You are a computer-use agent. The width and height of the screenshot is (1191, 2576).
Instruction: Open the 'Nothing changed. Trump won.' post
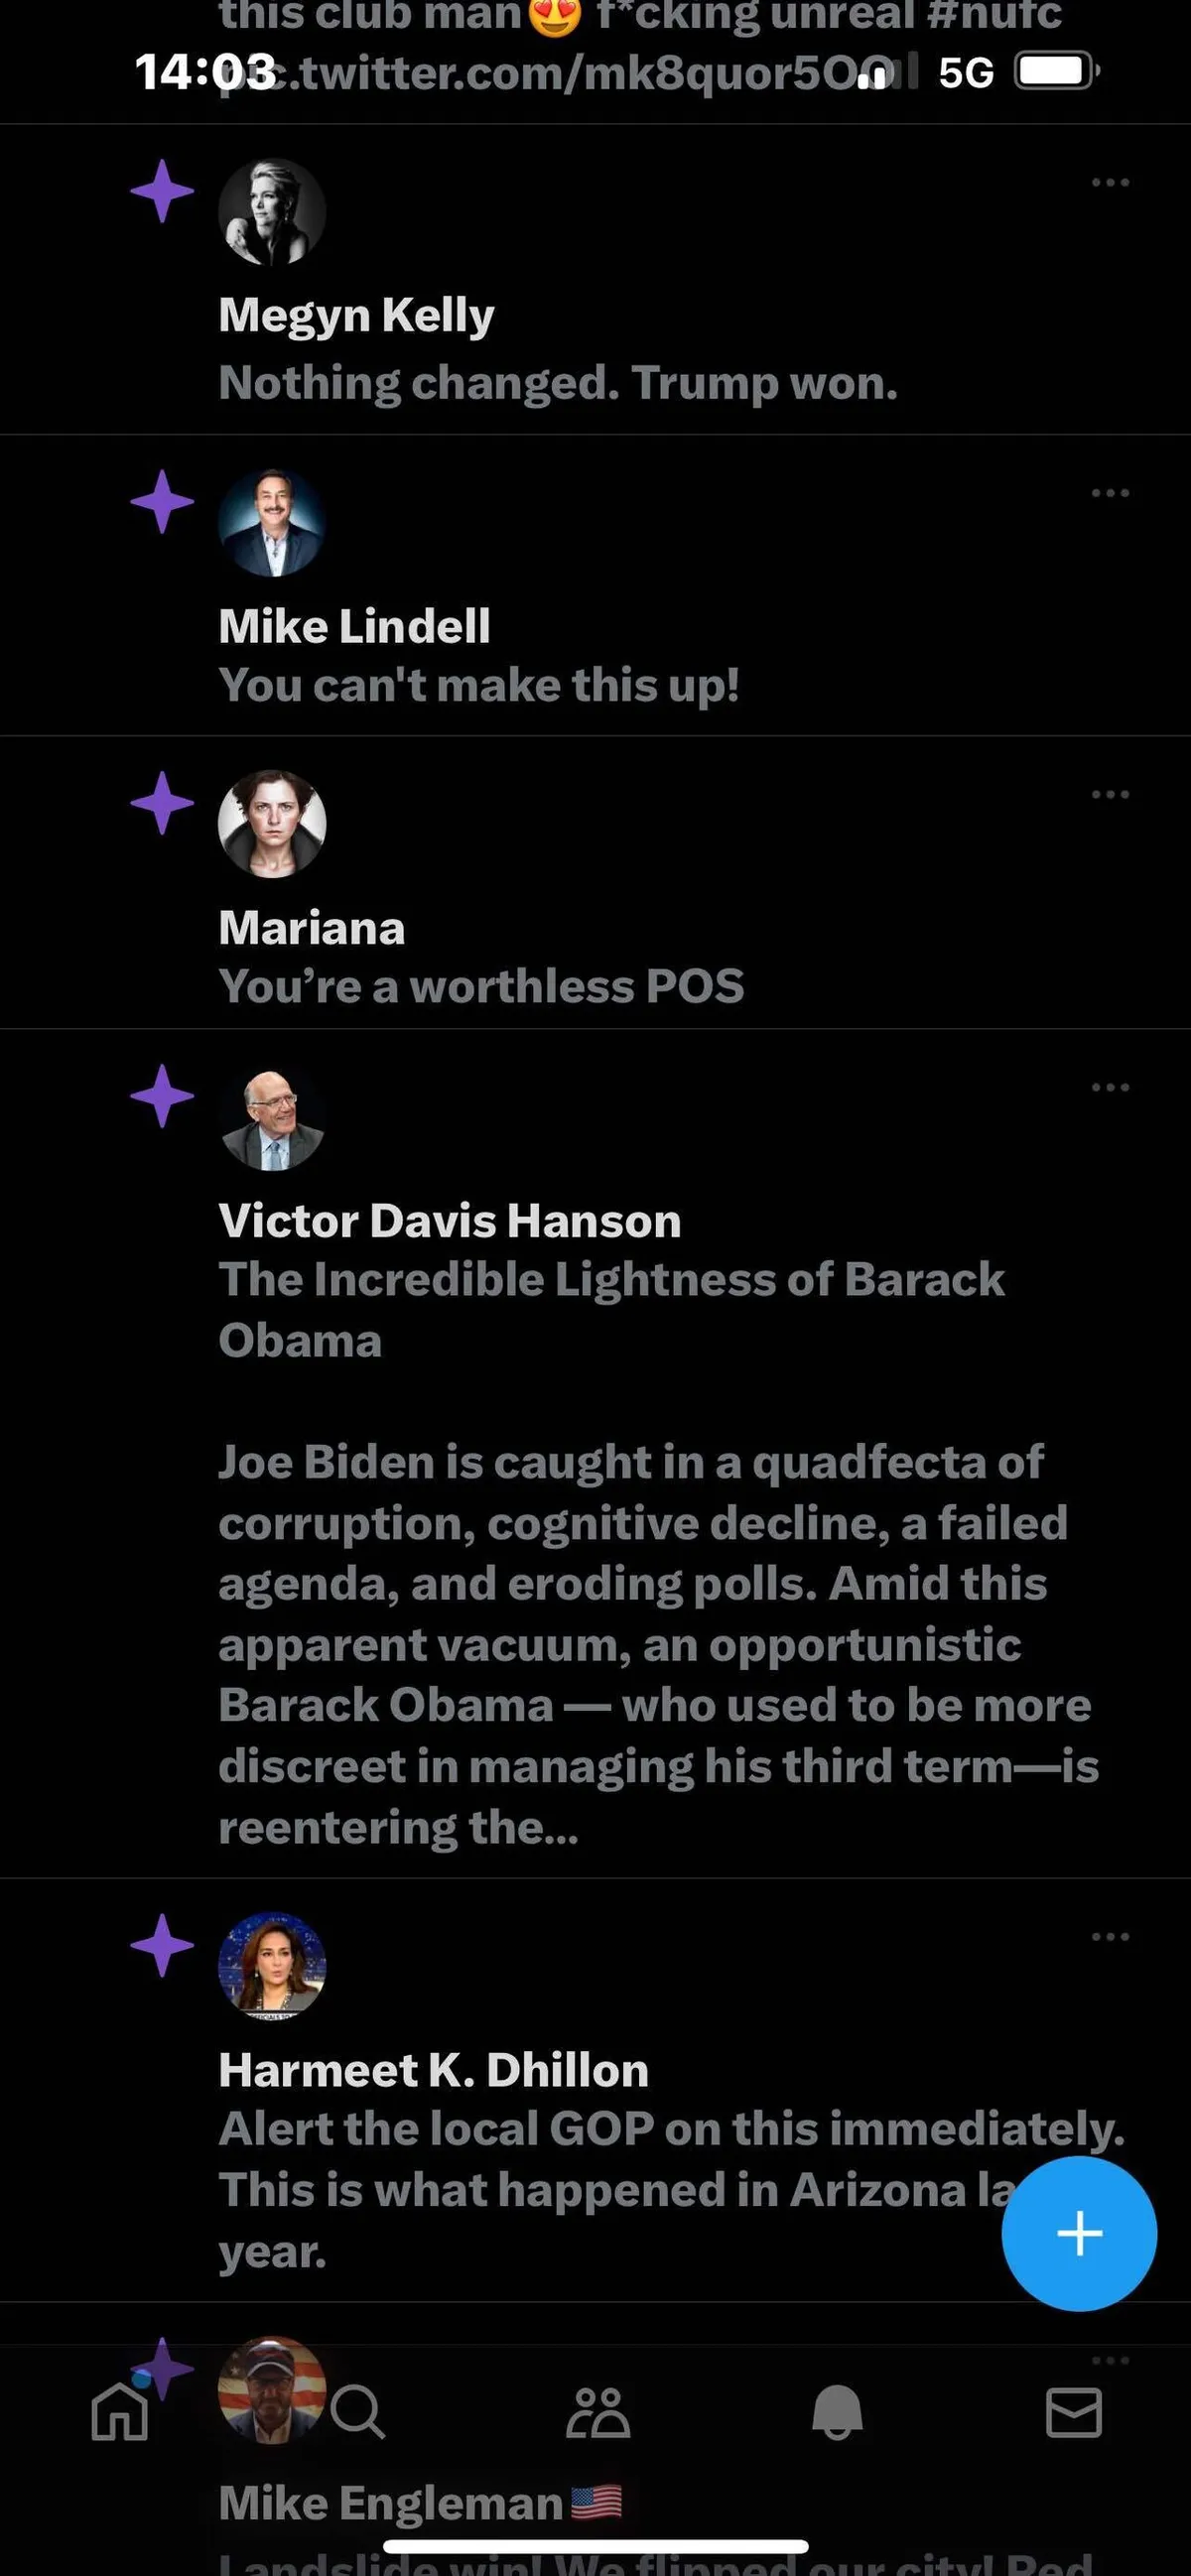pyautogui.click(x=558, y=383)
